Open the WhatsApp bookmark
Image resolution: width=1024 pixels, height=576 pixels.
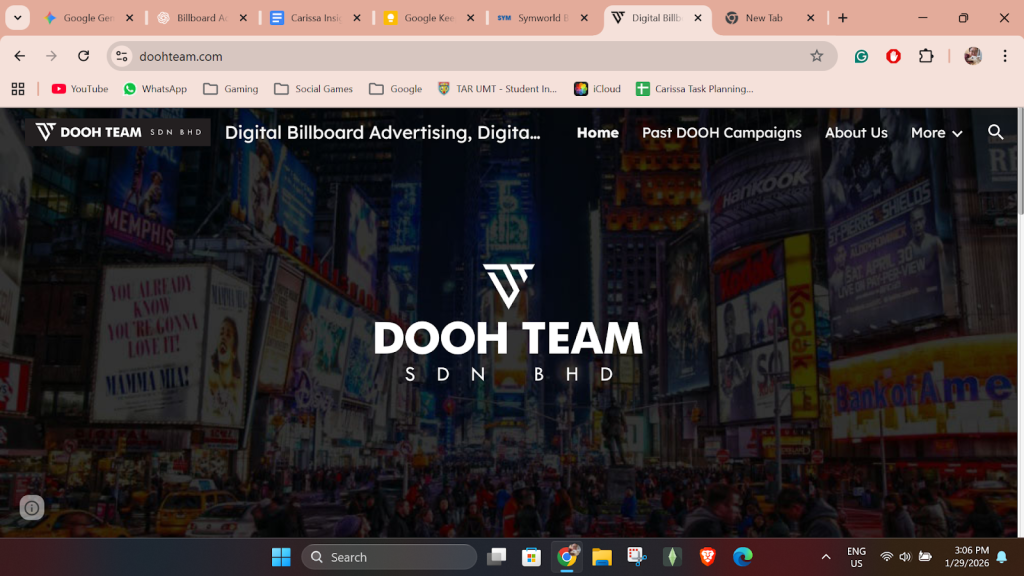coord(155,89)
